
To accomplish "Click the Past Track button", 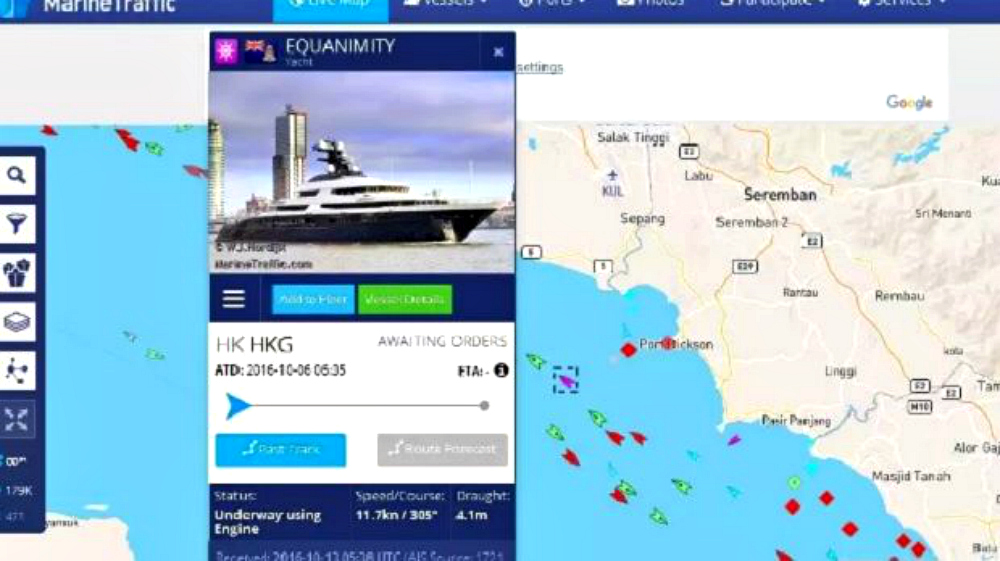I will click(281, 450).
